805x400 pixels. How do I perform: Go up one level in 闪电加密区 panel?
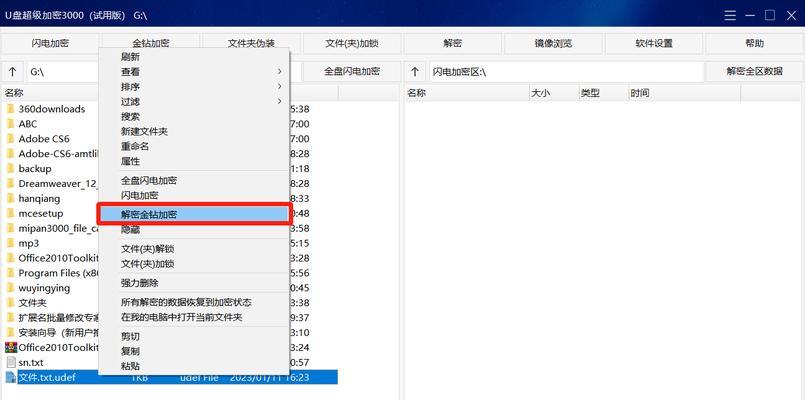pos(415,72)
